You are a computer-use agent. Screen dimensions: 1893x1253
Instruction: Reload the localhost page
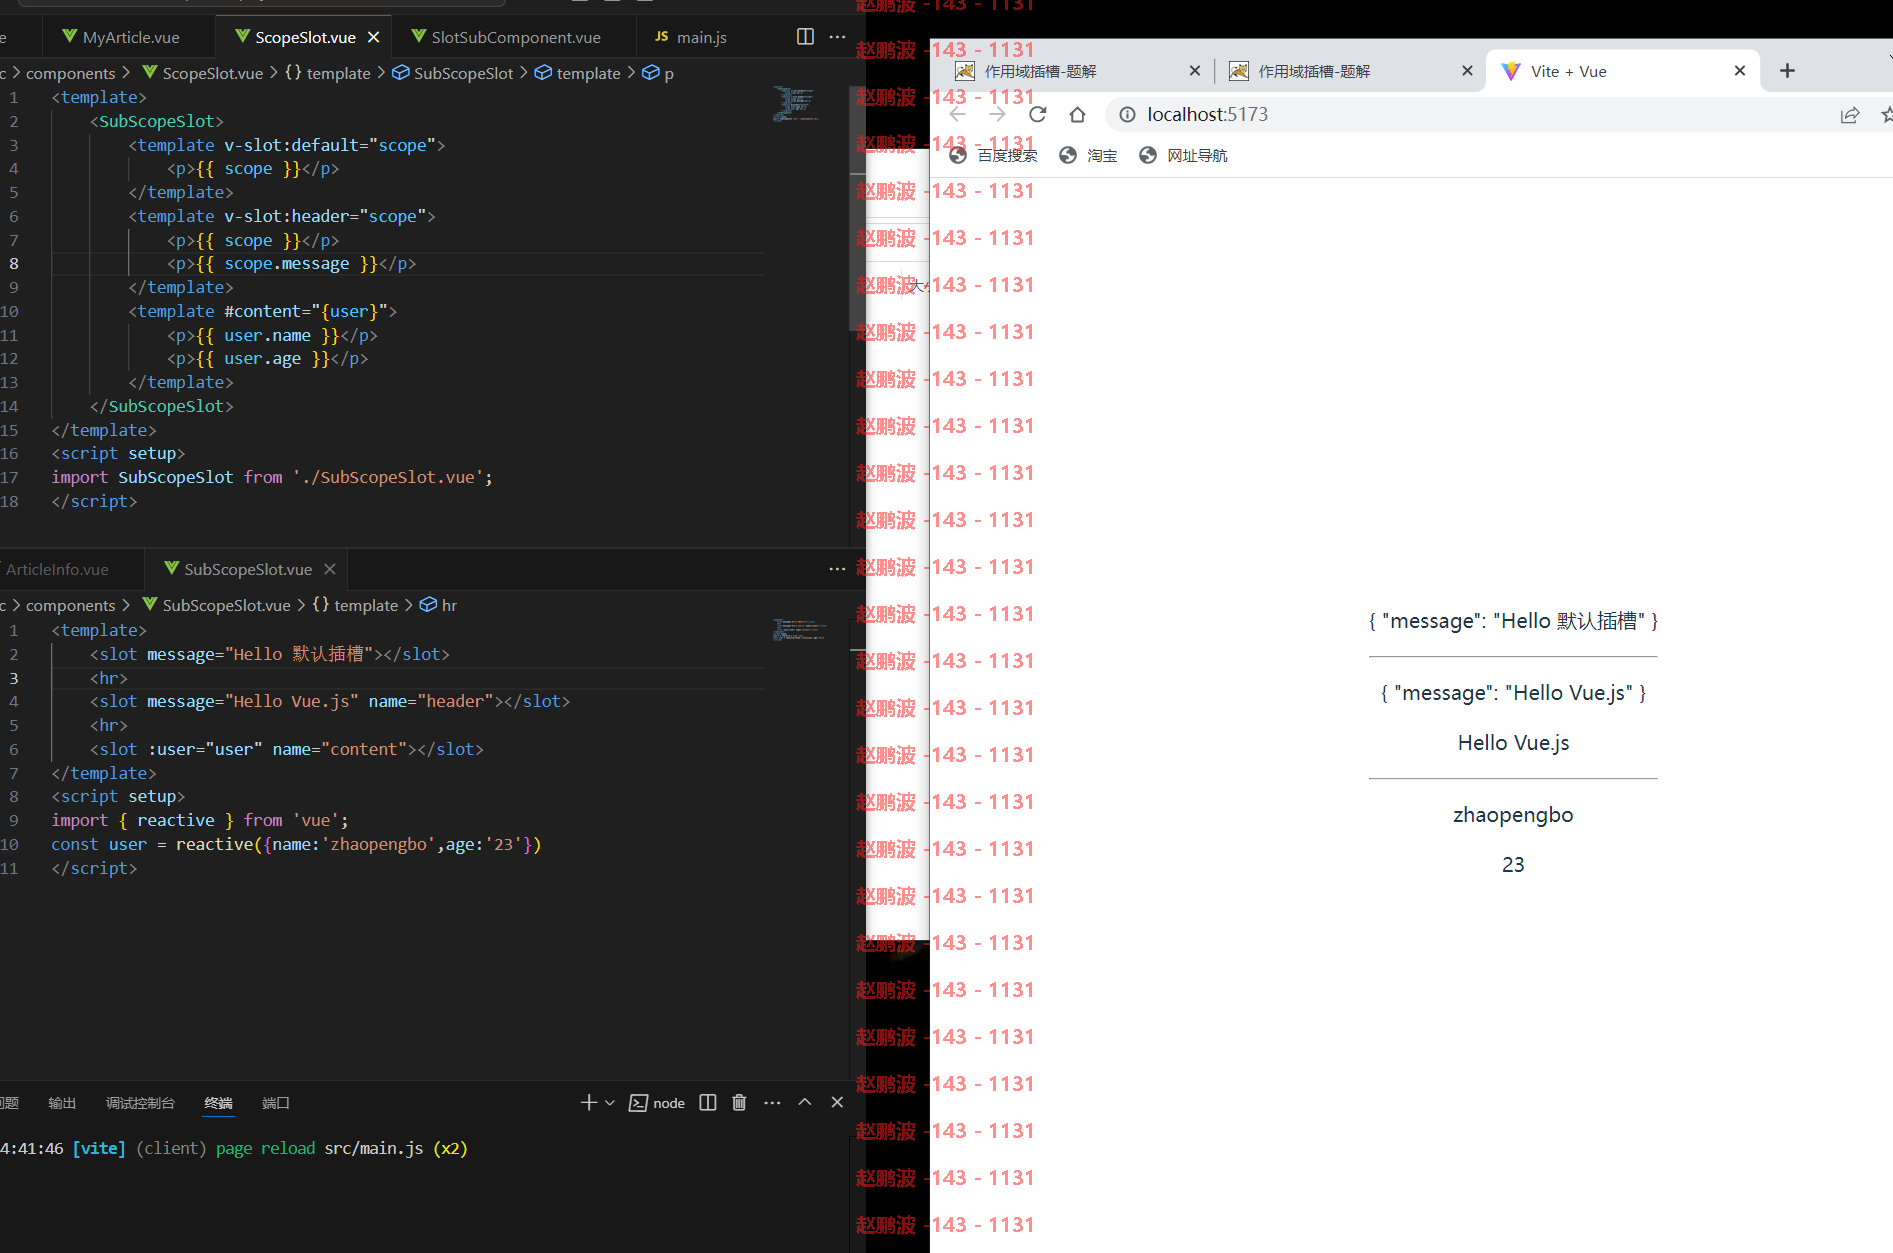(x=1038, y=115)
